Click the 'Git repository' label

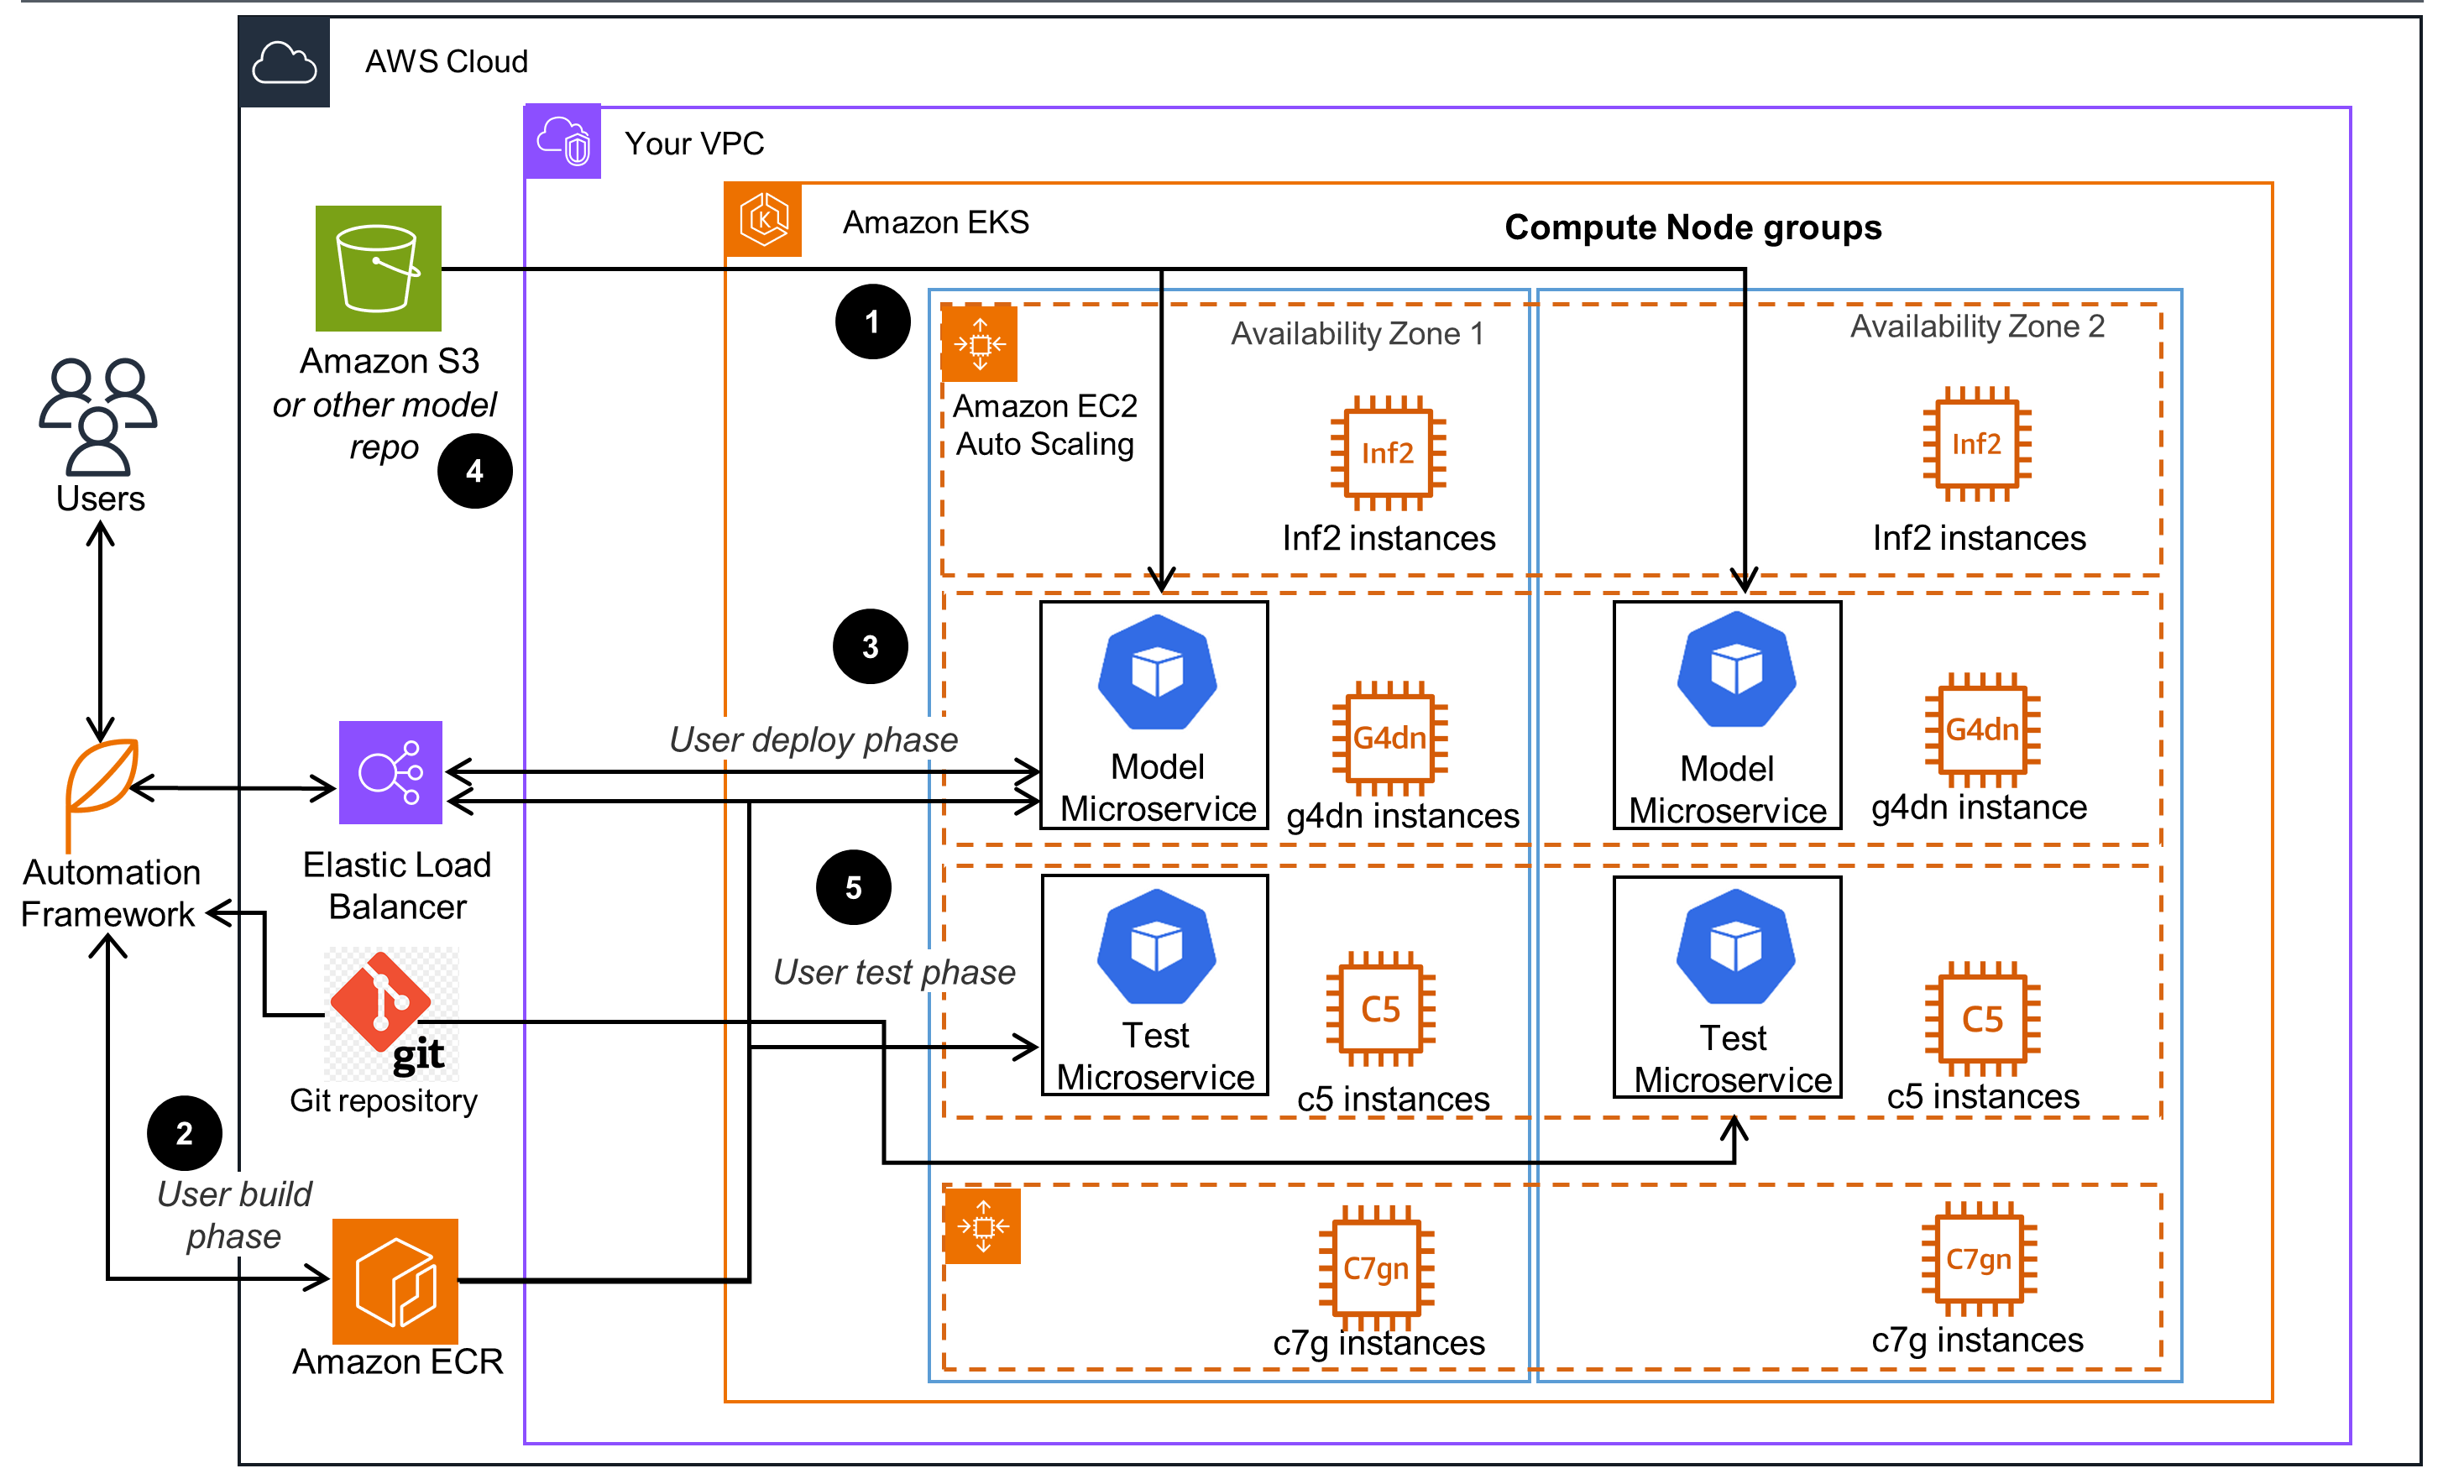pos(384,1101)
